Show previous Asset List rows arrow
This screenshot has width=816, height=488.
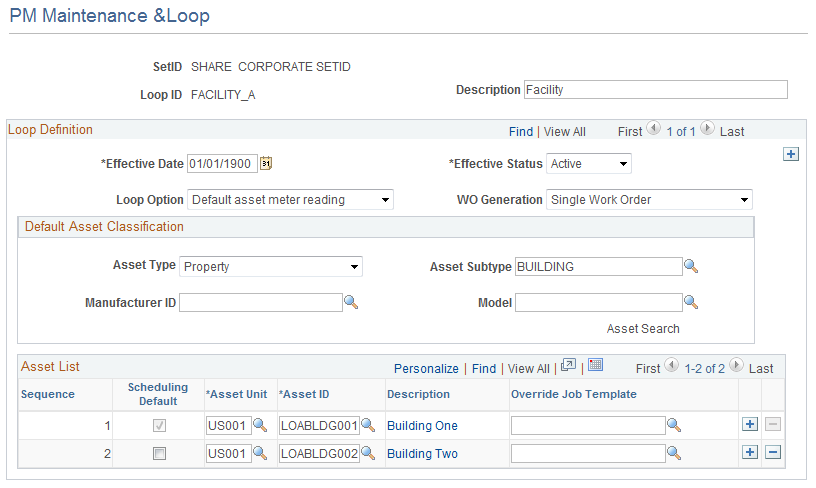(x=672, y=365)
